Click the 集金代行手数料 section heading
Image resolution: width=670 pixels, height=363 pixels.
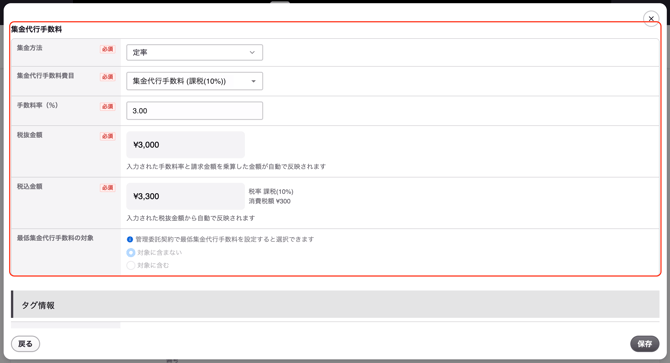[x=36, y=29]
